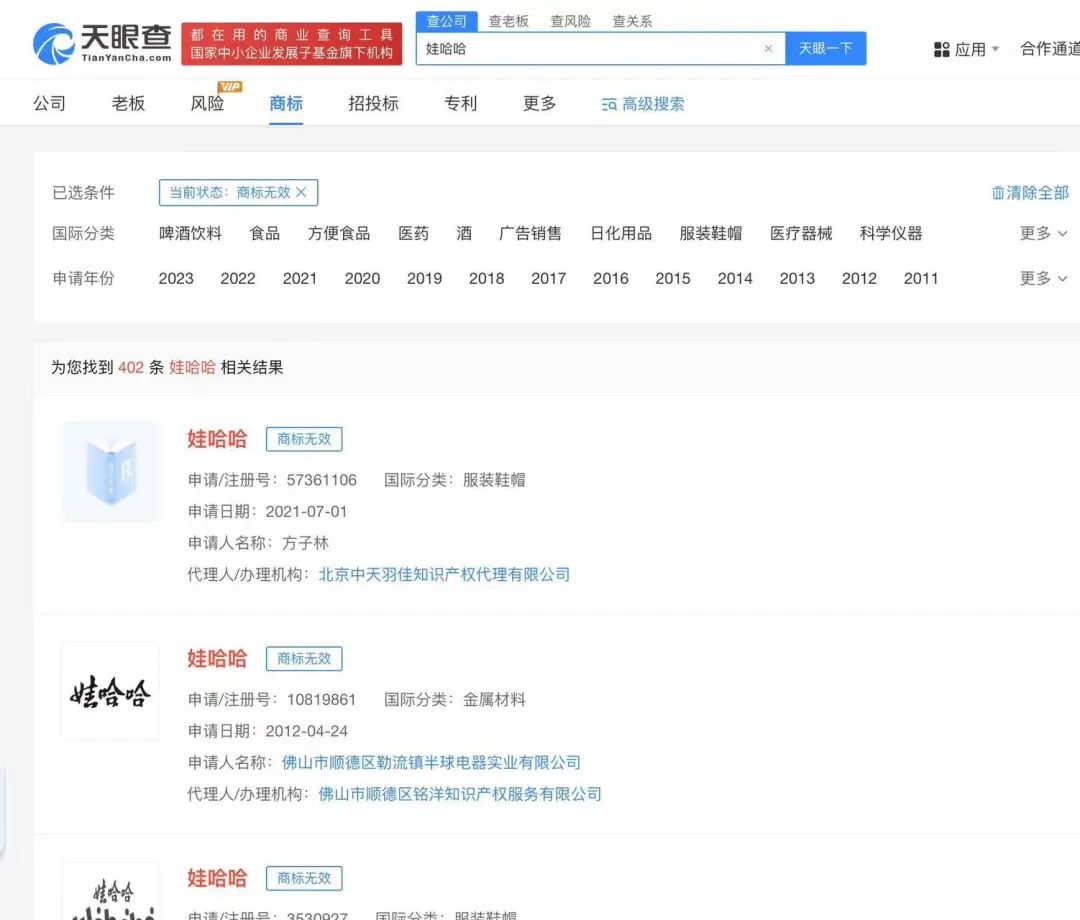Viewport: 1080px width, 920px height.
Task: Filter by application year 2015
Action: pos(673,278)
